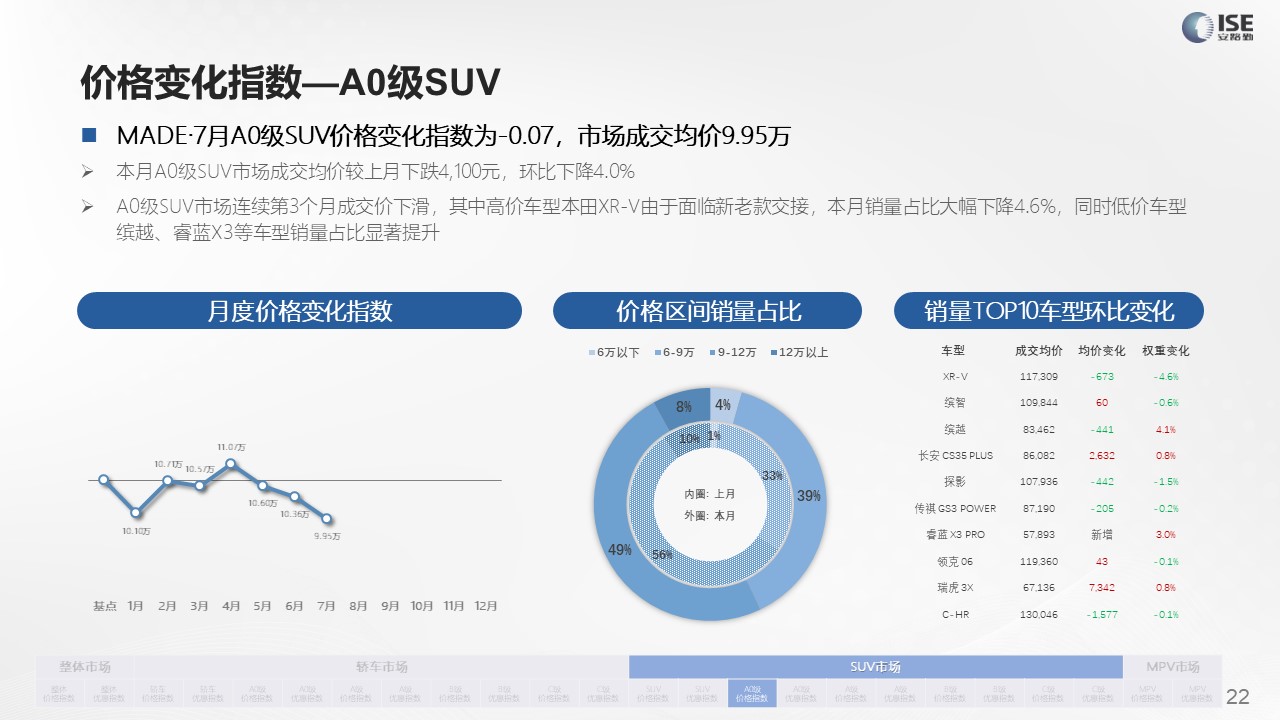Click the 4.1% weight change cell
The width and height of the screenshot is (1280, 720).
(1166, 430)
